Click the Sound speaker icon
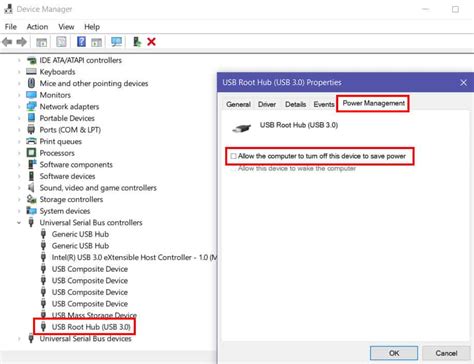Viewport: 474px width, 364px height. tap(31, 188)
